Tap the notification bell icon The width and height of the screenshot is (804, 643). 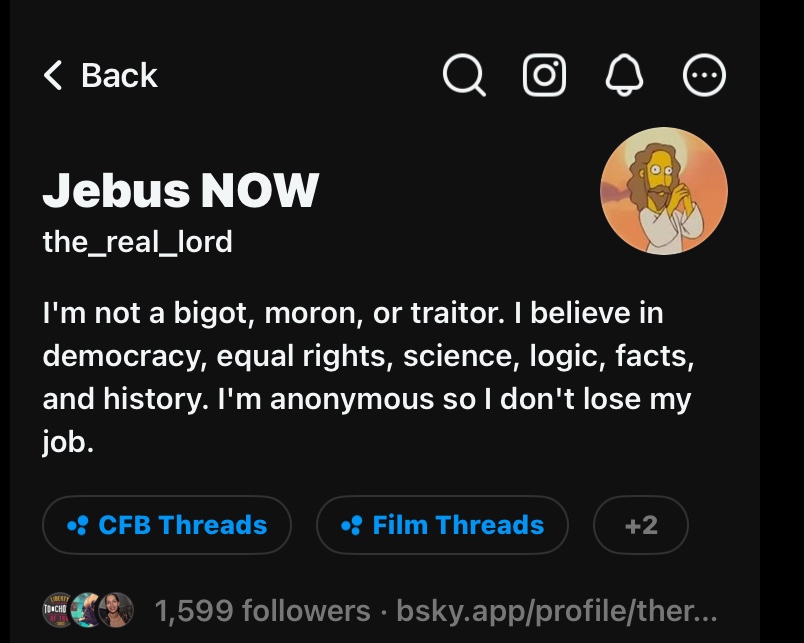click(624, 75)
